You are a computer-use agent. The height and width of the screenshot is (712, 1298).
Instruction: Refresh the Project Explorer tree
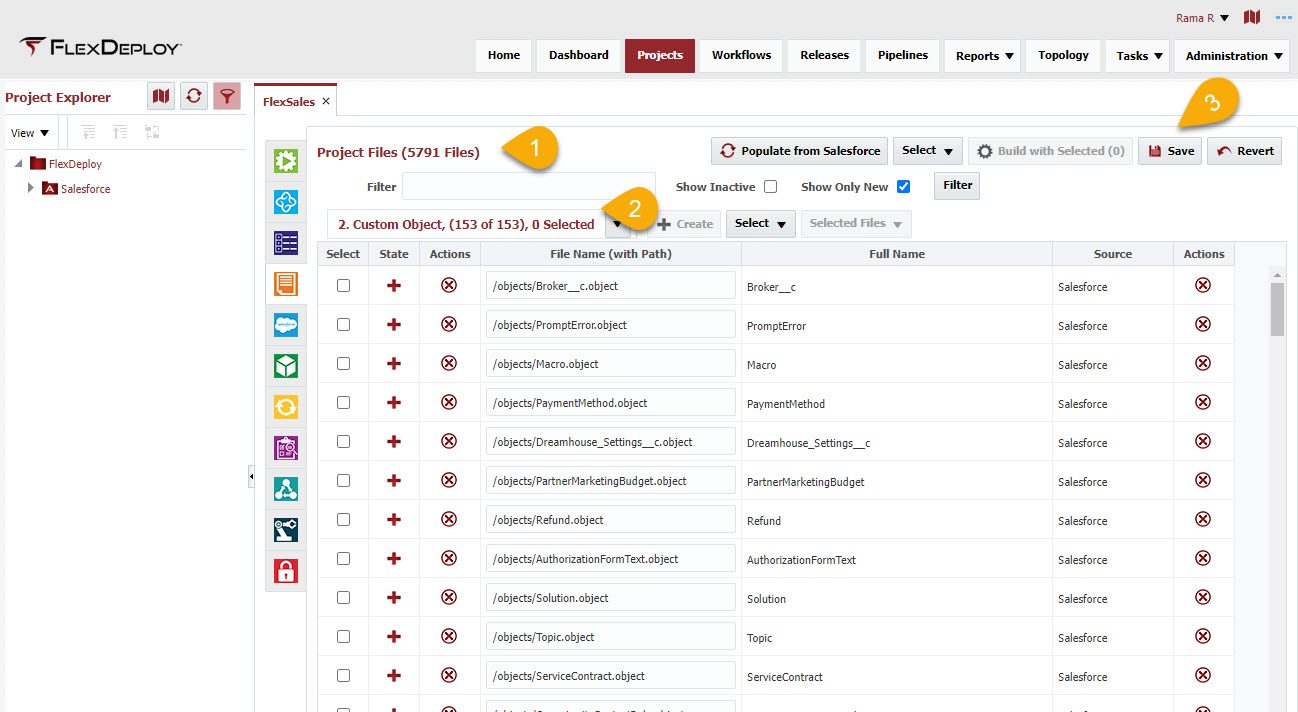click(194, 96)
